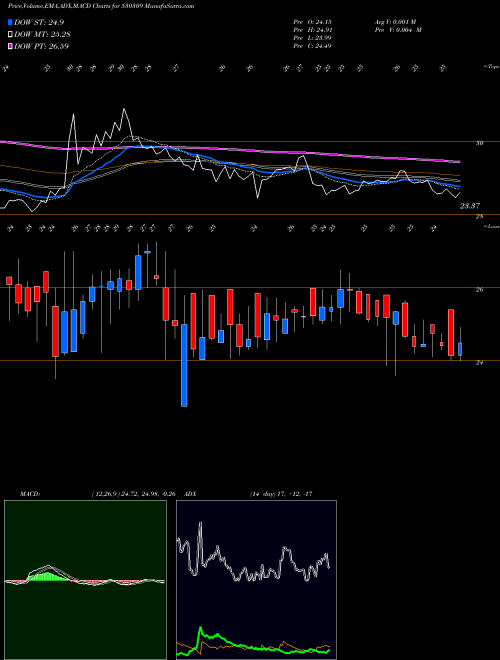
Task: Click the last blue candlestick on the right
Action: click(x=460, y=349)
